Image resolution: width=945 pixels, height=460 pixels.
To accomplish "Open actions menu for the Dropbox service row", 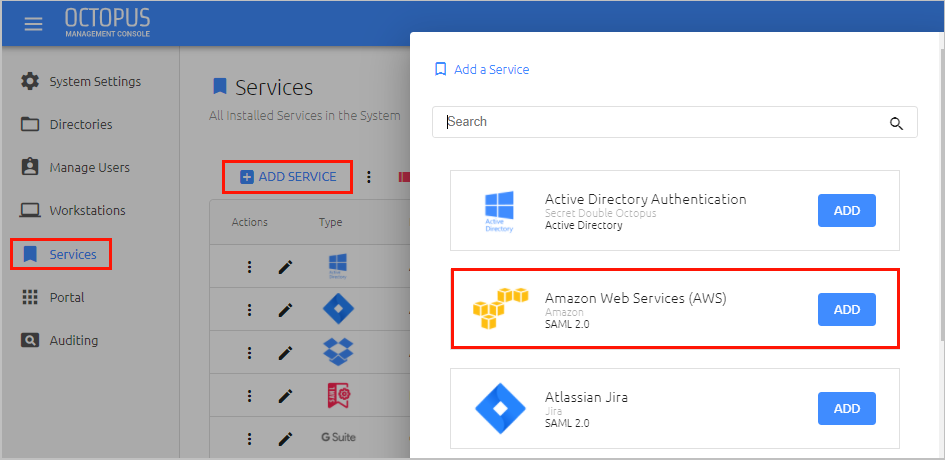I will click(250, 353).
